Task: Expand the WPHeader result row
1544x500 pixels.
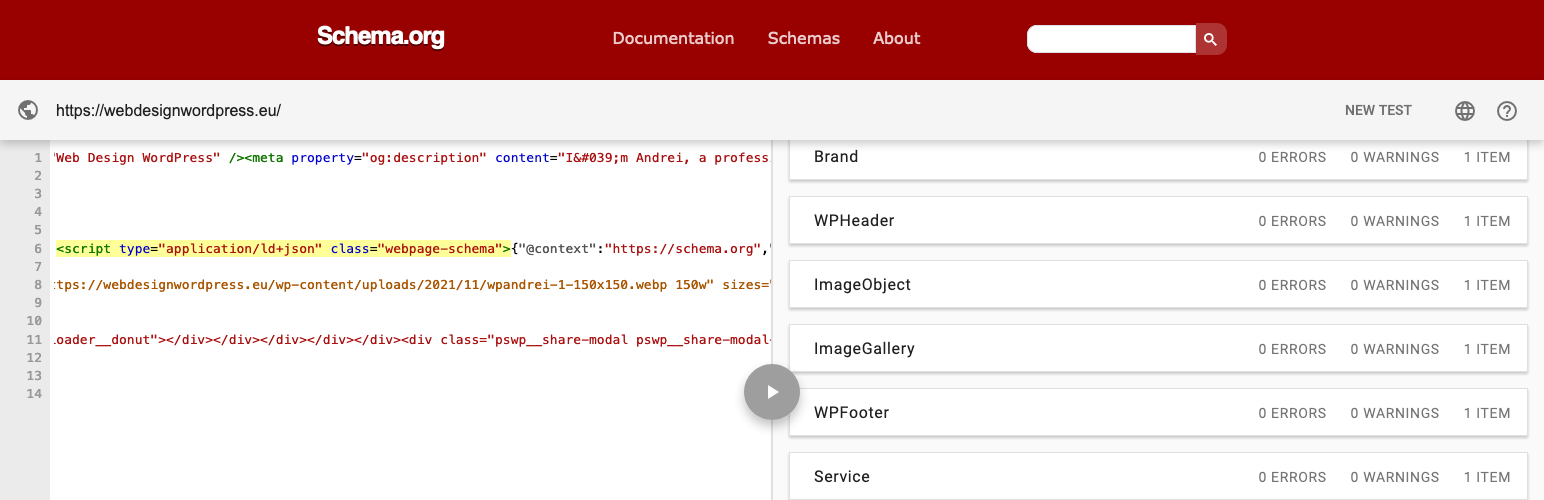Action: pyautogui.click(x=1158, y=221)
